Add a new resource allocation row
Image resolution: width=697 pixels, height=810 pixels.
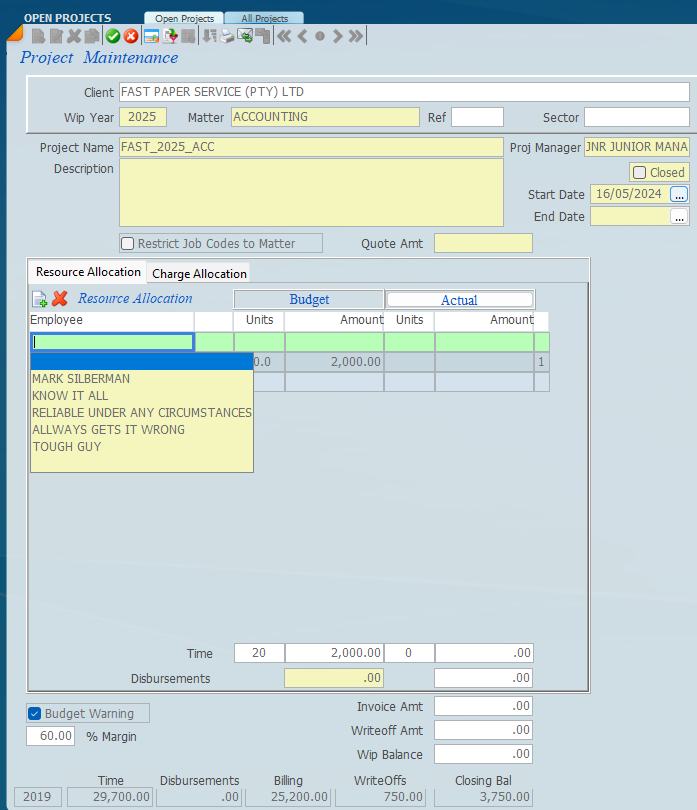[40, 298]
